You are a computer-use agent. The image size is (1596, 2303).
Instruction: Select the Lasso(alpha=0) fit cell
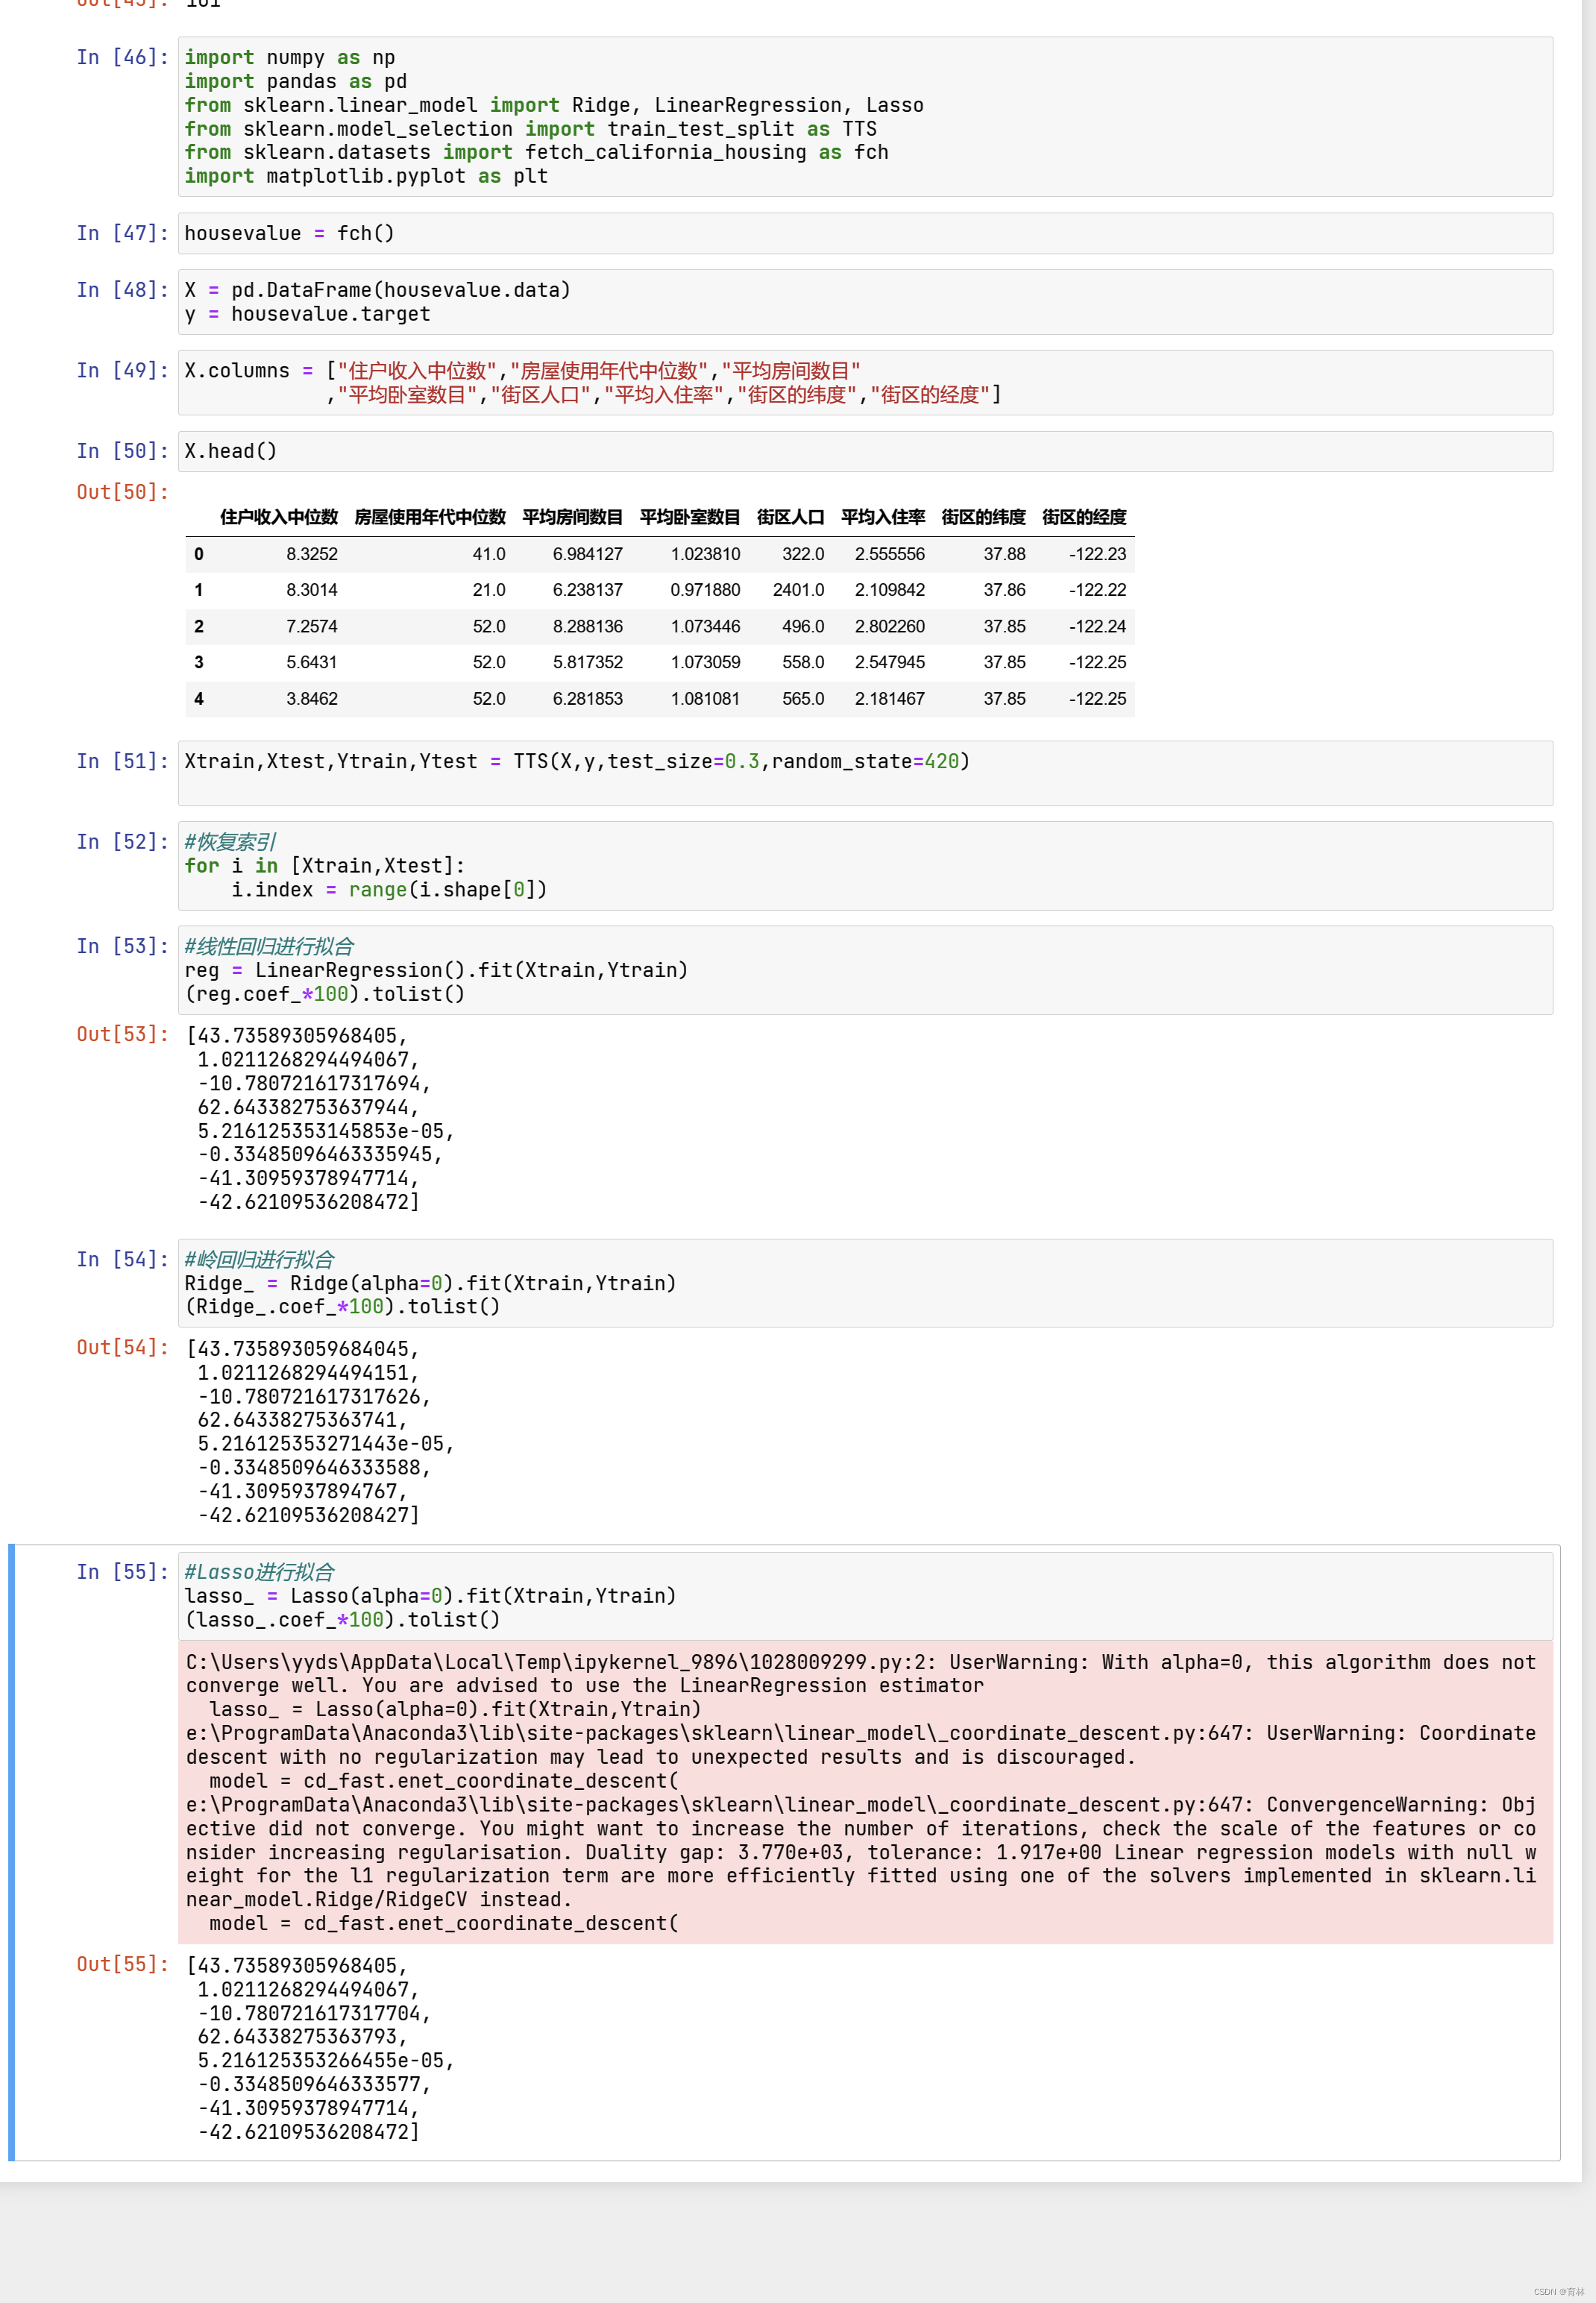865,1596
